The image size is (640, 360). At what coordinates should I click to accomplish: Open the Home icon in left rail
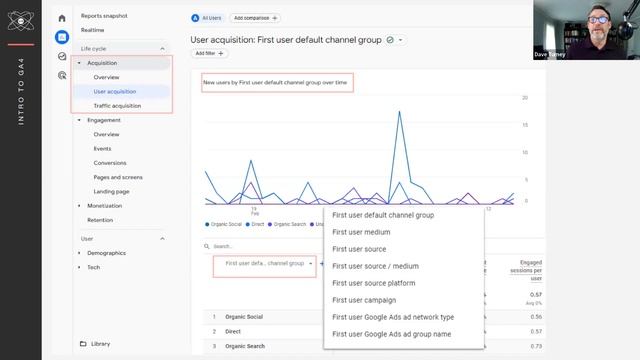pos(62,18)
